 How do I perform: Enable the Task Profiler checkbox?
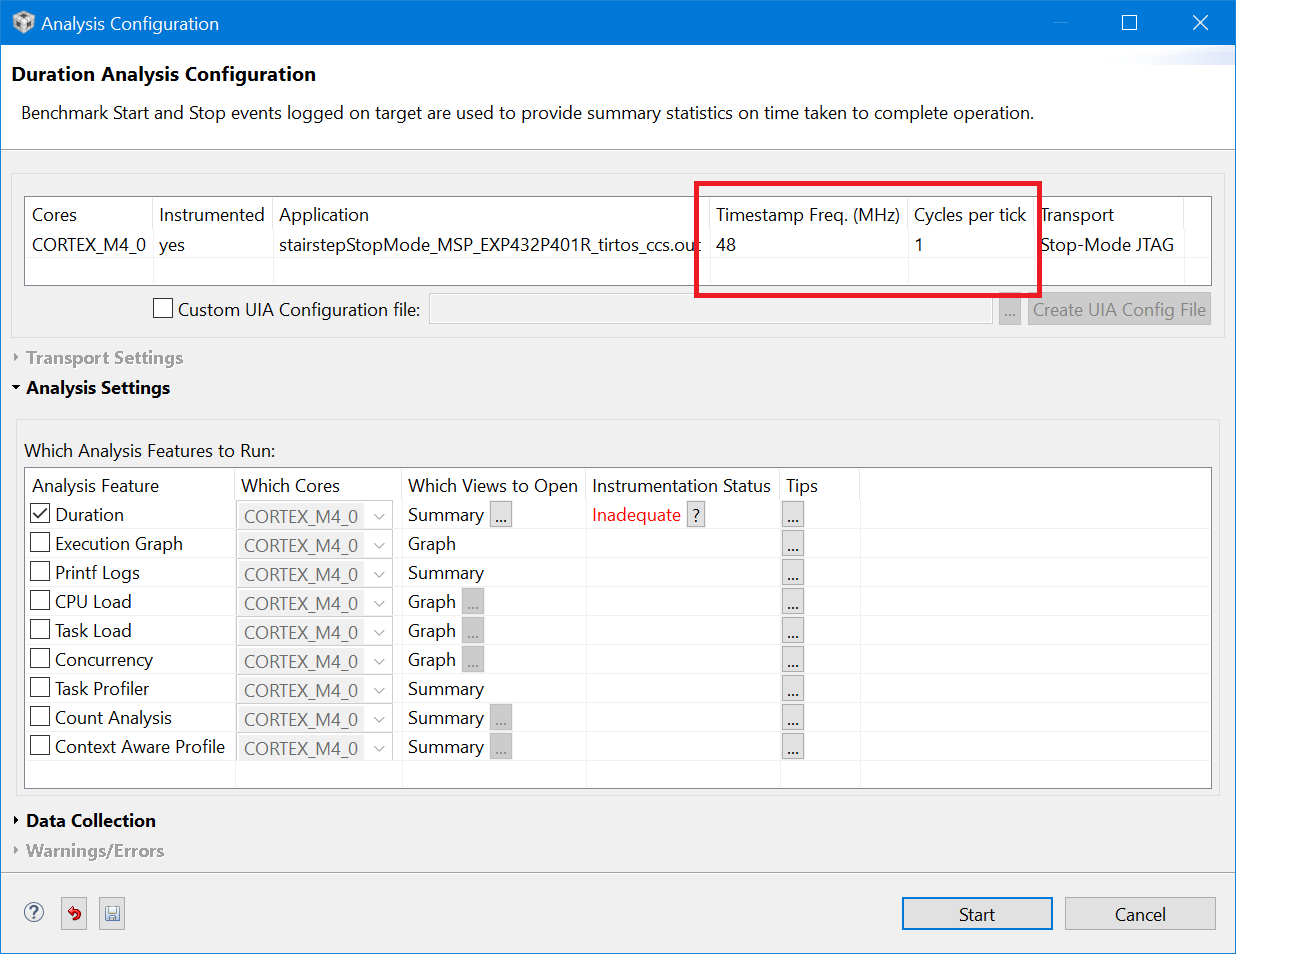[41, 688]
